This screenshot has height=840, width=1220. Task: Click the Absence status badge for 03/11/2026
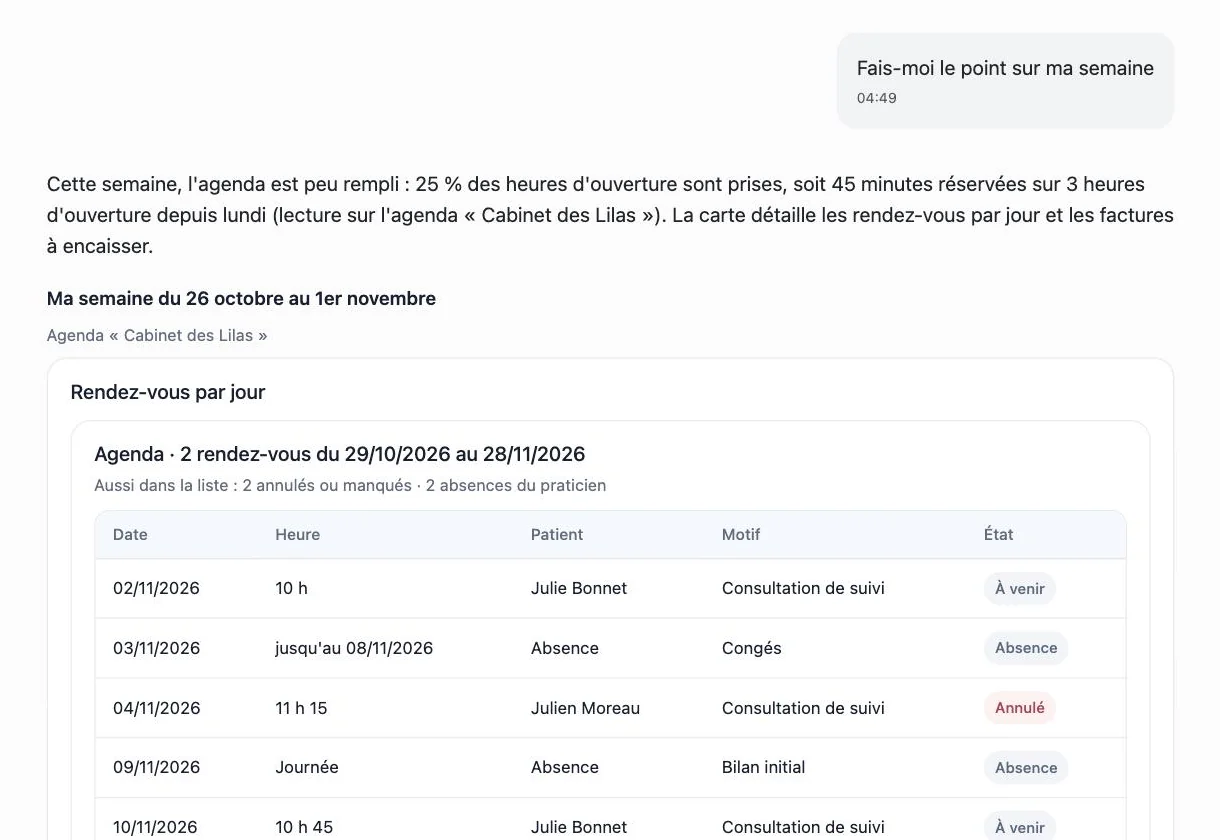point(1026,648)
